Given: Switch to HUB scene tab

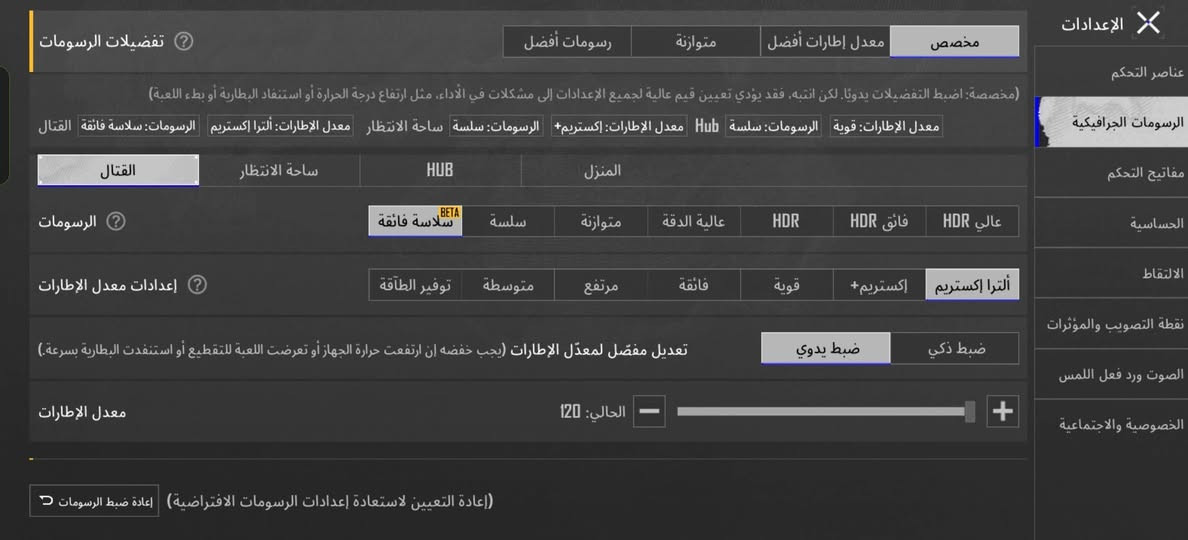Looking at the screenshot, I should point(440,170).
